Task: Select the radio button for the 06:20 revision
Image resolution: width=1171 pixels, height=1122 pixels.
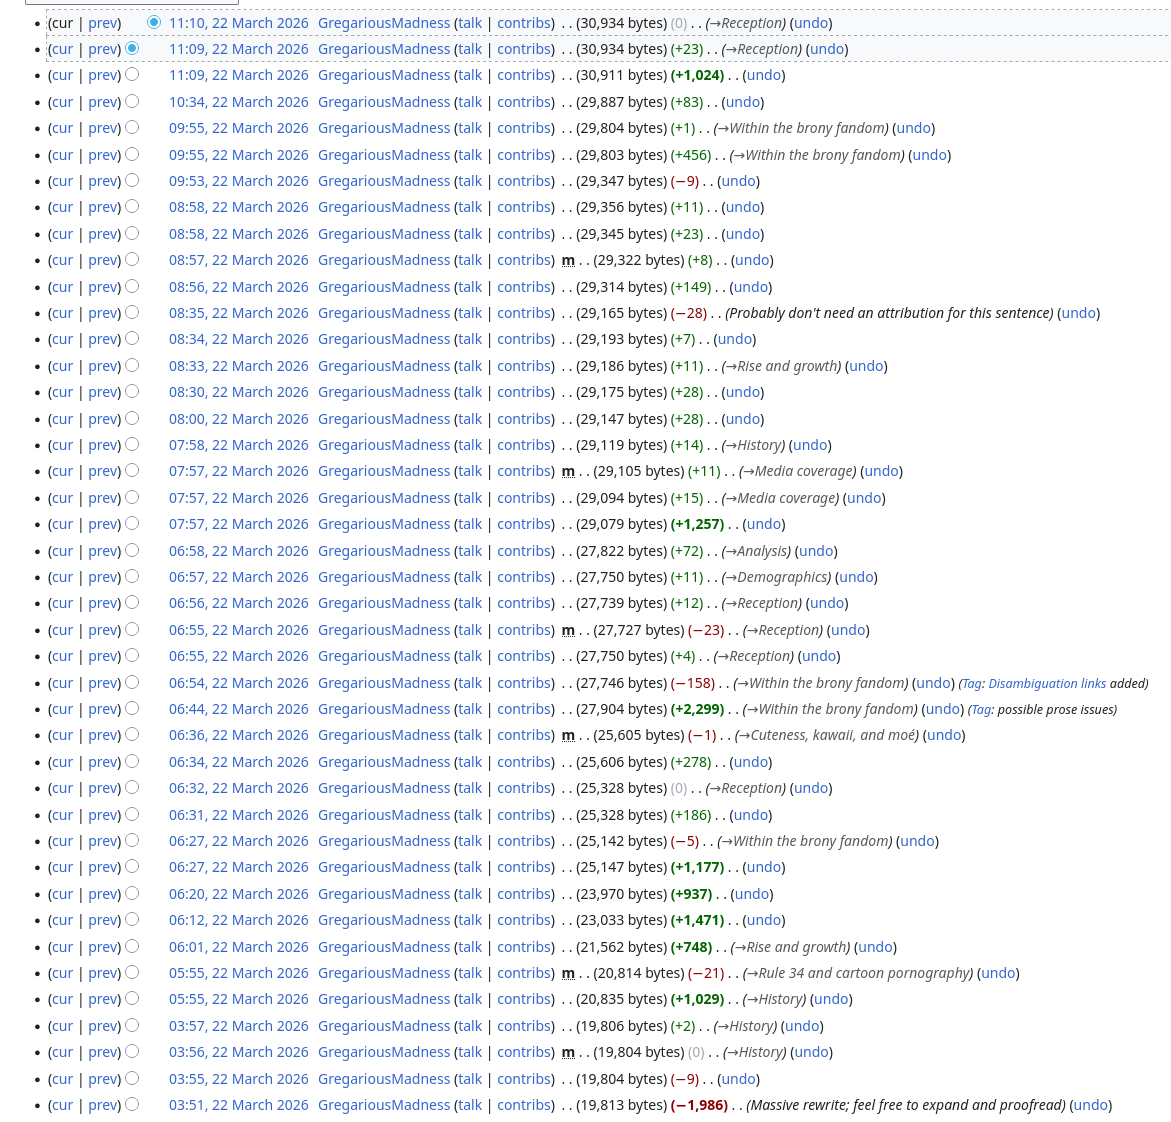Action: [x=132, y=893]
